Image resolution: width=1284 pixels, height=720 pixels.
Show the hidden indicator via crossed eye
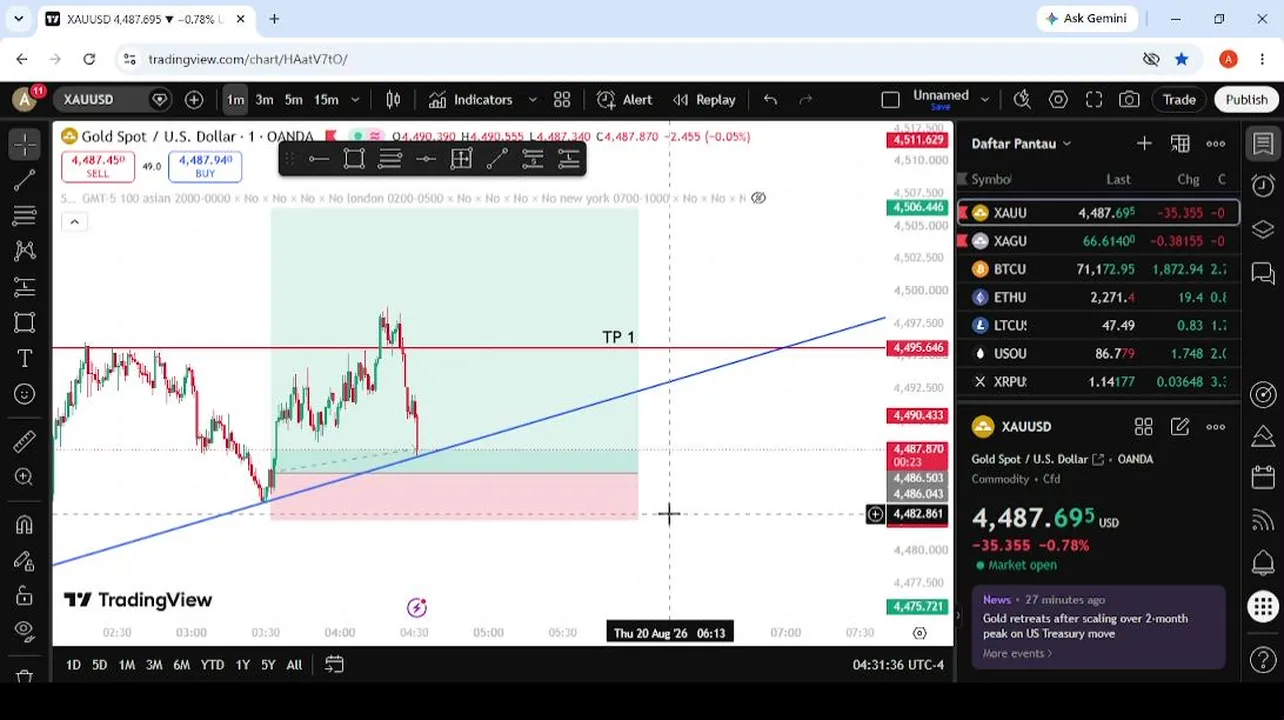coord(759,198)
